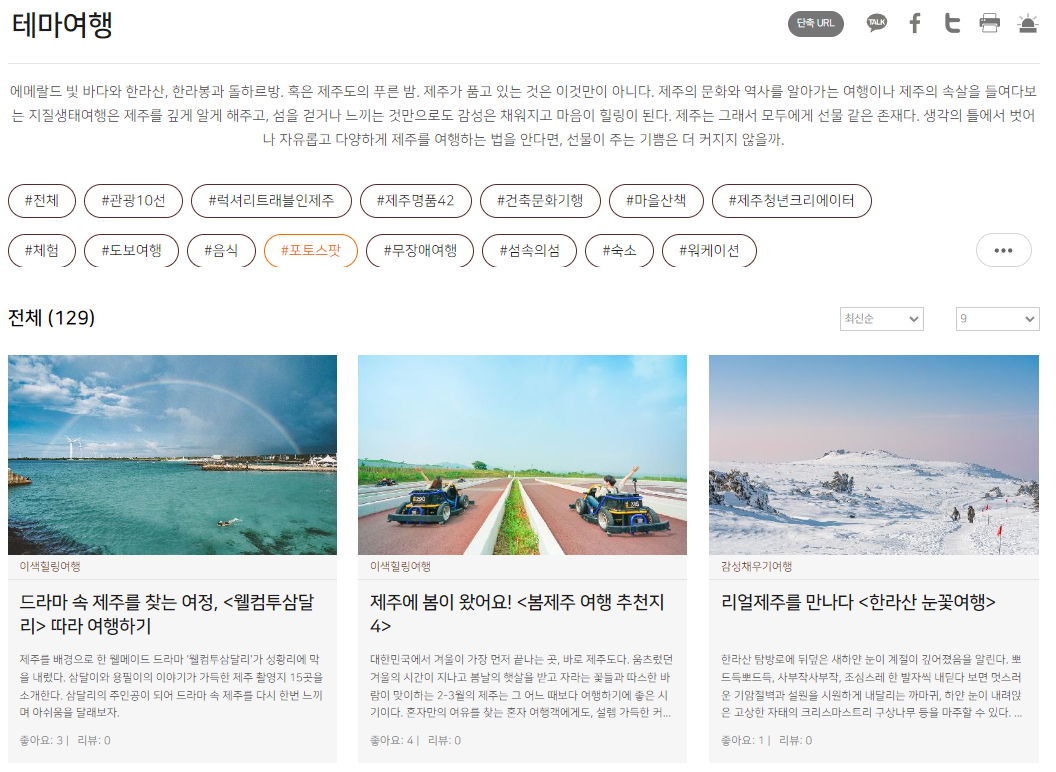
Task: Share this page on Facebook
Action: pyautogui.click(x=914, y=23)
